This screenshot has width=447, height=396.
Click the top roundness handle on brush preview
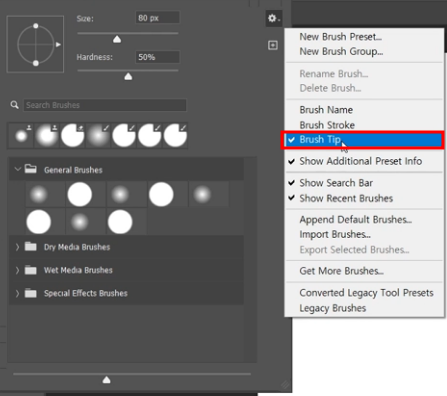[36, 26]
